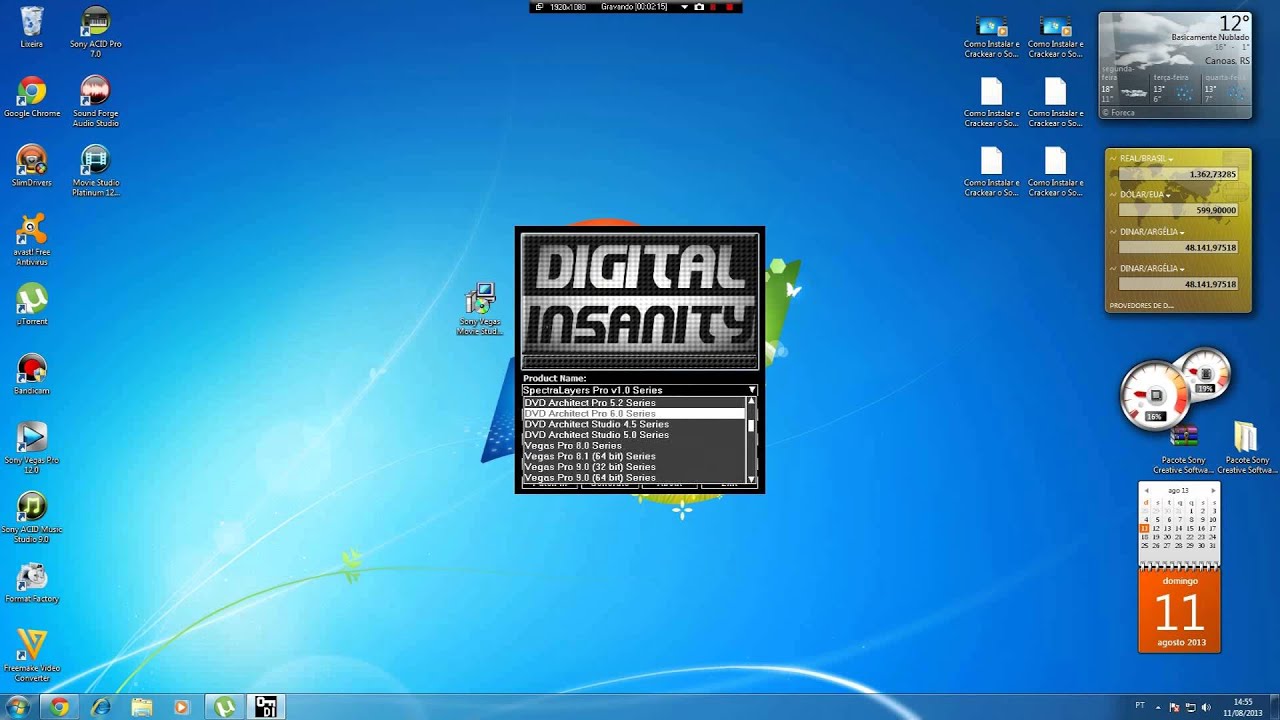Launch the Format Factory desktop icon
Screen dimensions: 1280x720
32,582
